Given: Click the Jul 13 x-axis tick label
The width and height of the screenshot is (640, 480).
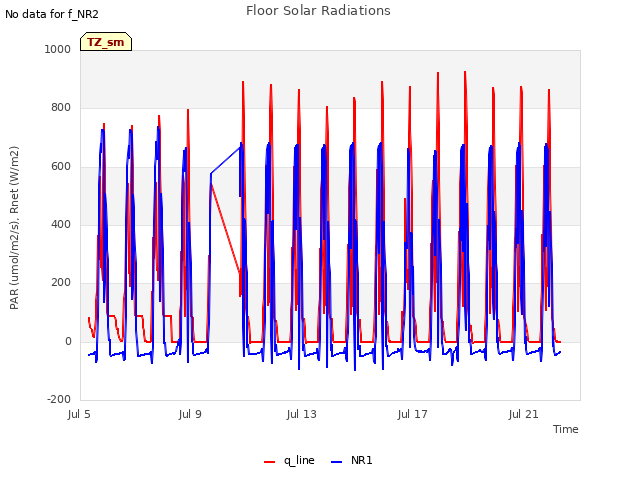Looking at the screenshot, I should point(301,414).
